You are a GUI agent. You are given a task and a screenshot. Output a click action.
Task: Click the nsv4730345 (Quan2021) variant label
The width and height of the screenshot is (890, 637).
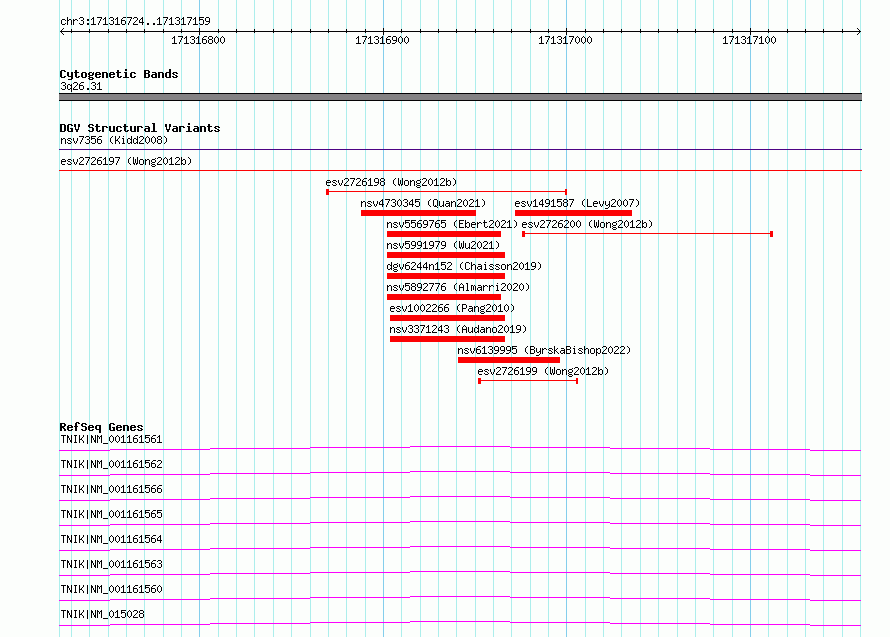423,203
